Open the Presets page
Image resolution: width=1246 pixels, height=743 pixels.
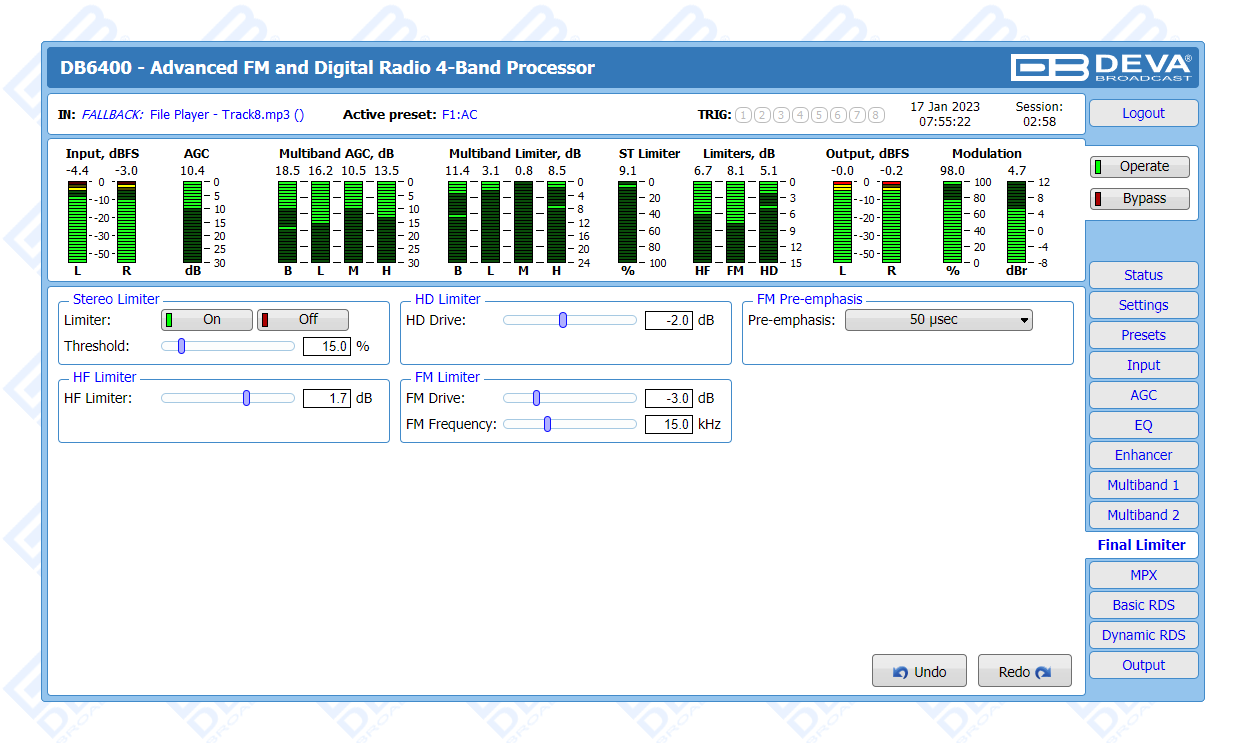pyautogui.click(x=1142, y=335)
